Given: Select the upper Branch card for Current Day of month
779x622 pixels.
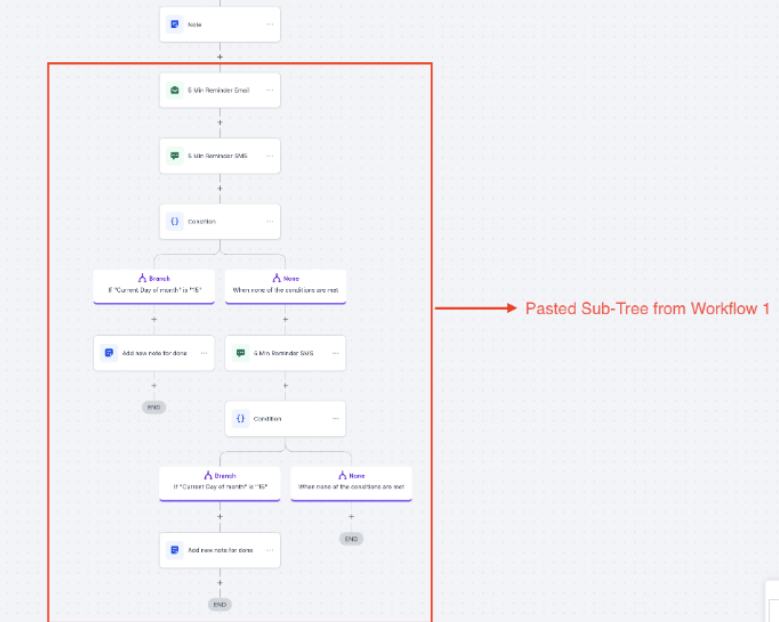Looking at the screenshot, I should pyautogui.click(x=154, y=286).
